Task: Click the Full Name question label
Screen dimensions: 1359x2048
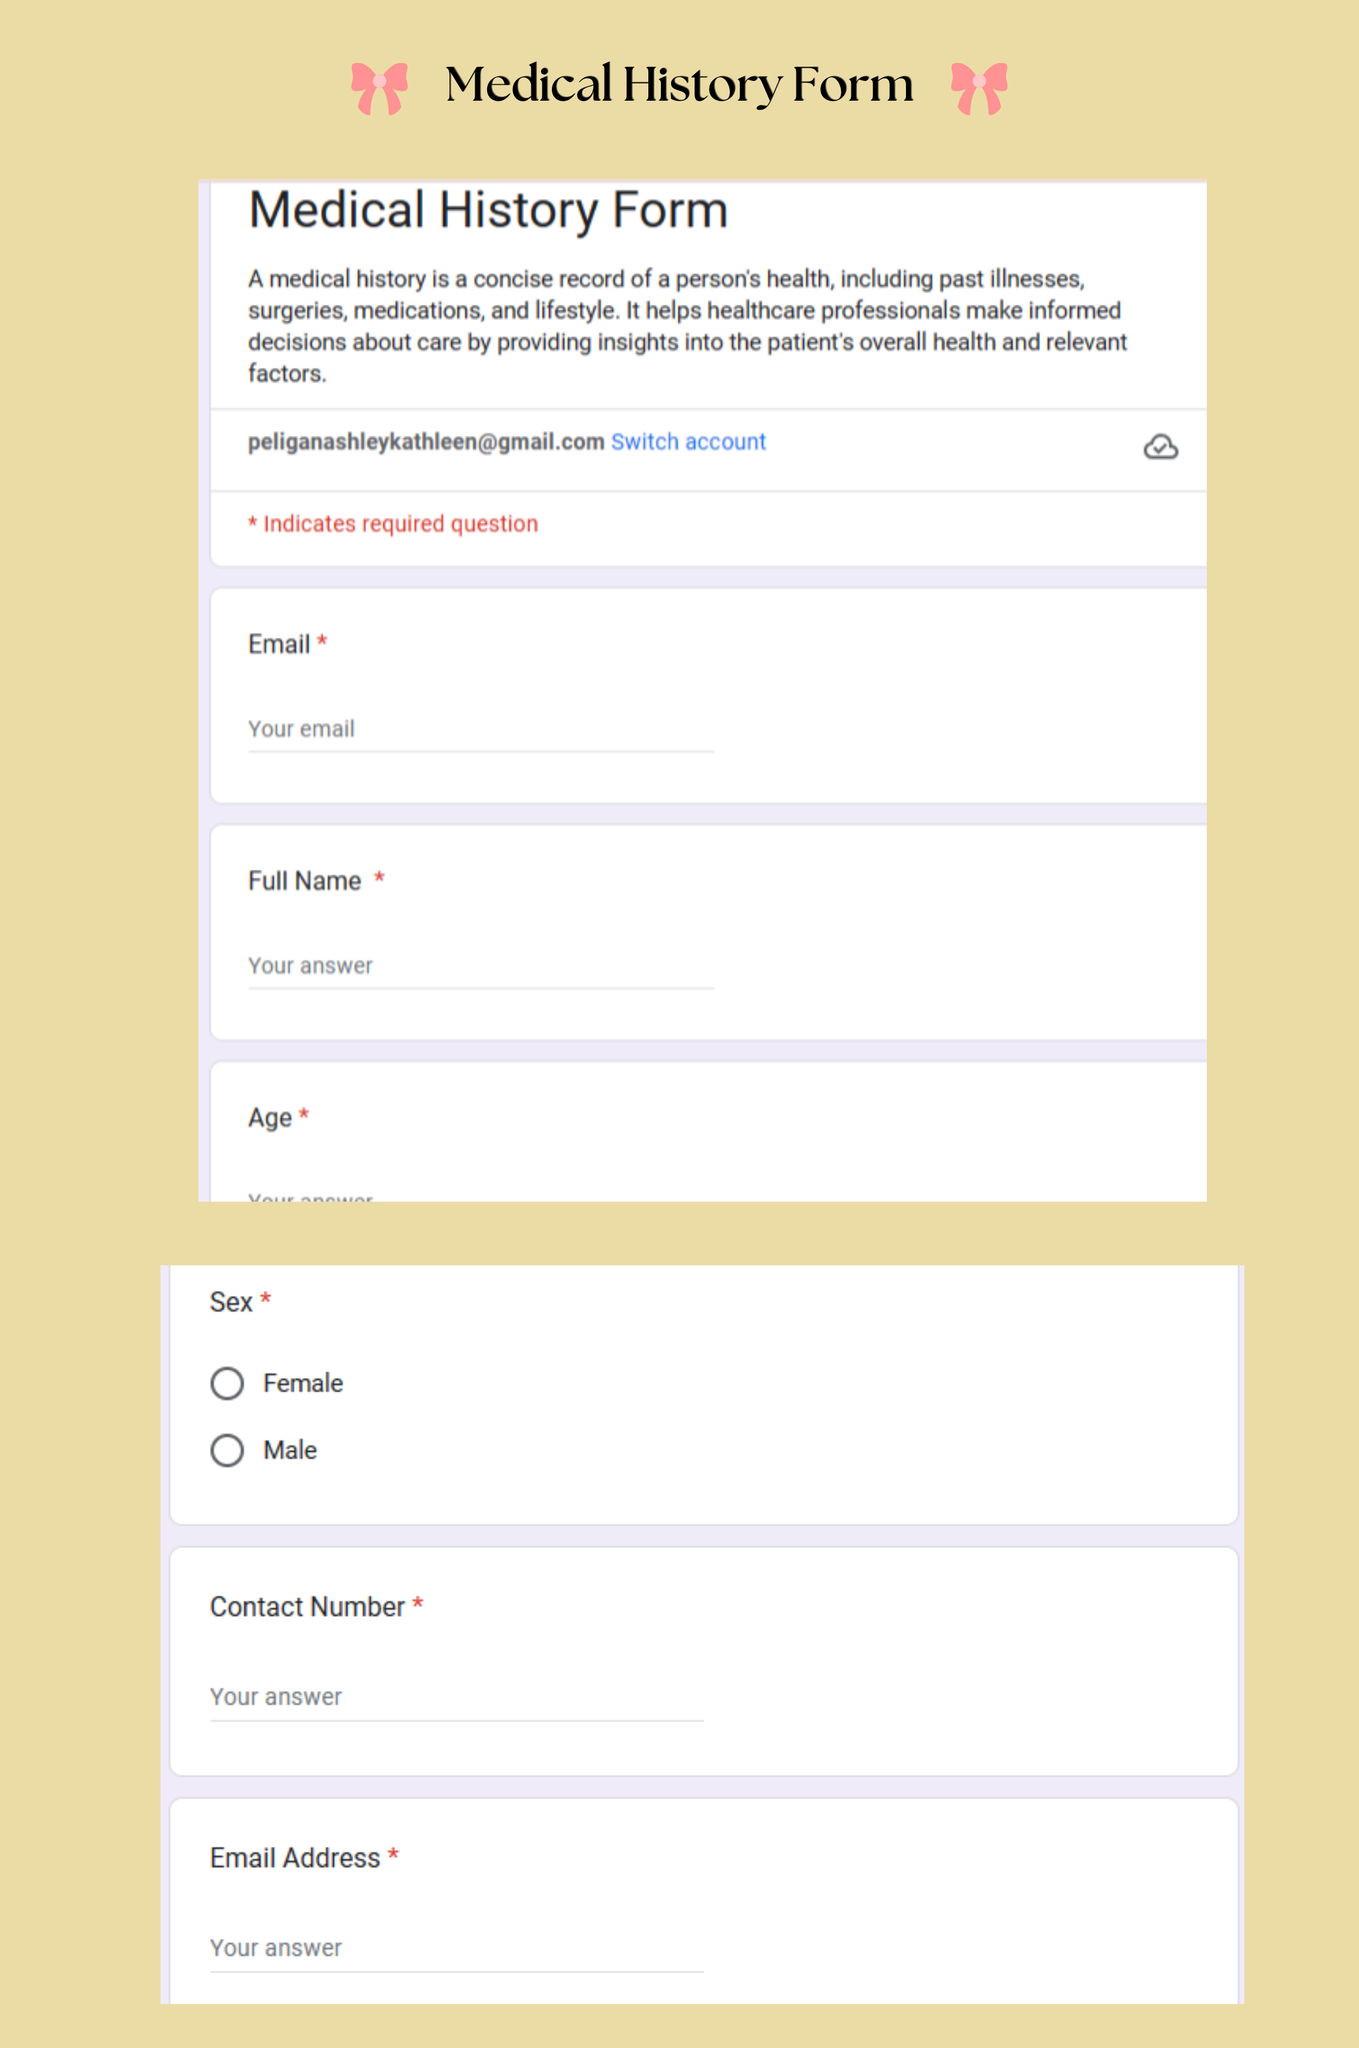Action: coord(305,881)
